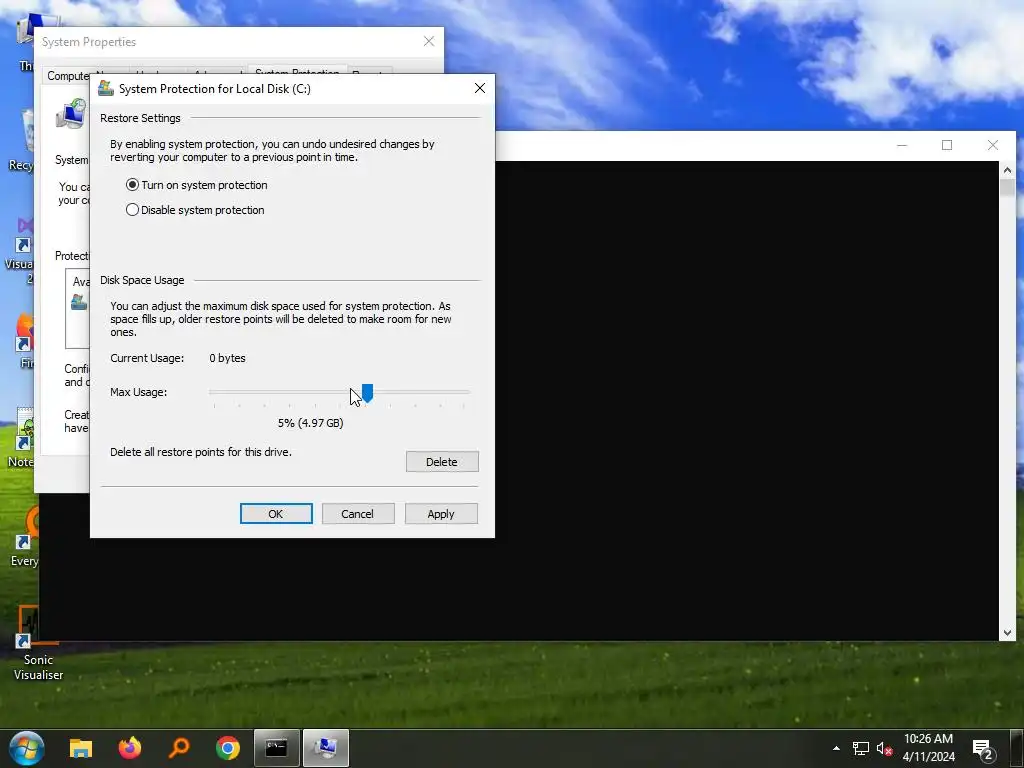Select the Recycle Bin desktop icon
1024x768 pixels.
point(21,140)
